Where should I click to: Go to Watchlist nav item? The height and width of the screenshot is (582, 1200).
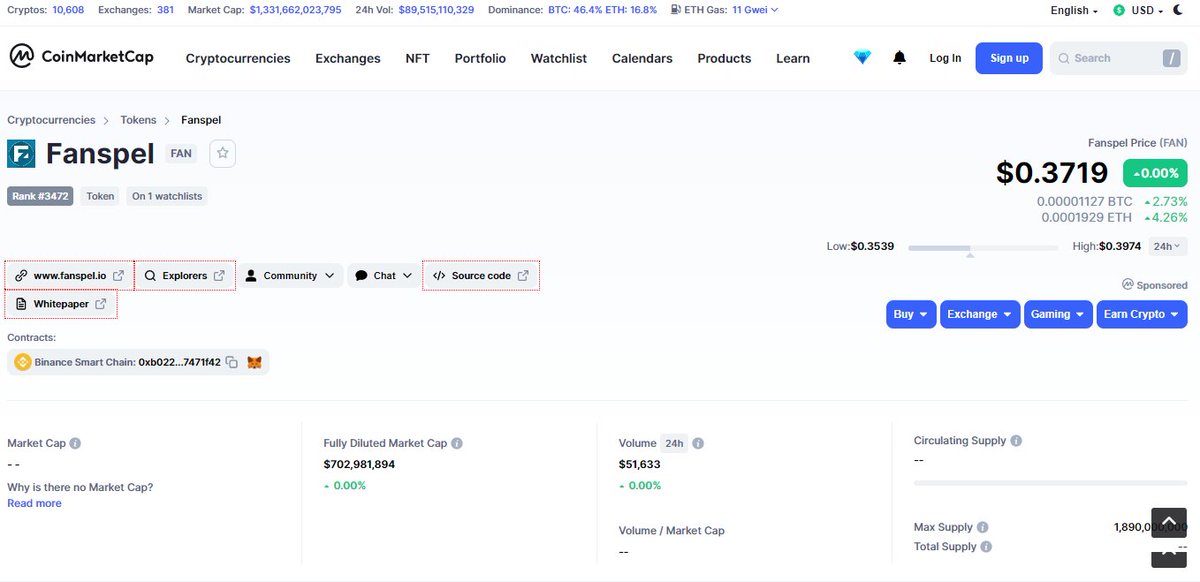[x=559, y=58]
